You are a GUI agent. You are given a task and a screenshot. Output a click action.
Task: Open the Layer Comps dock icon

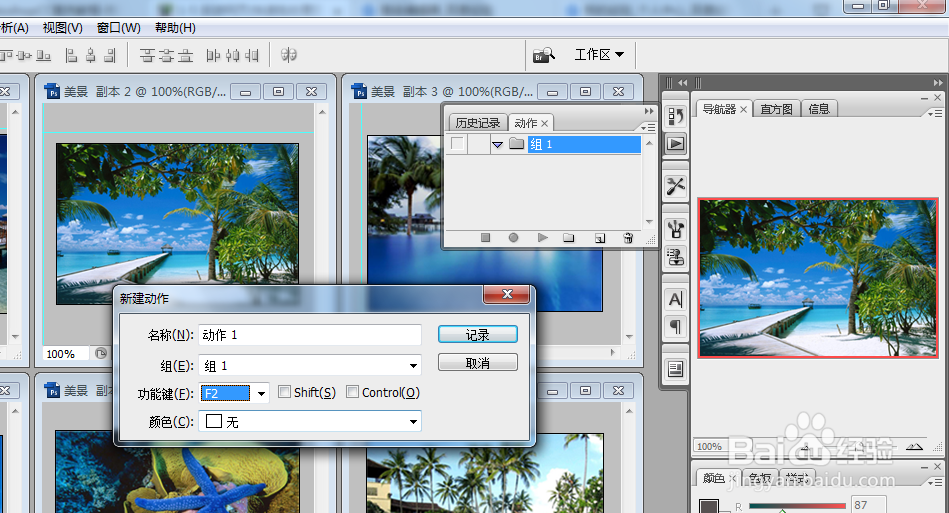675,369
